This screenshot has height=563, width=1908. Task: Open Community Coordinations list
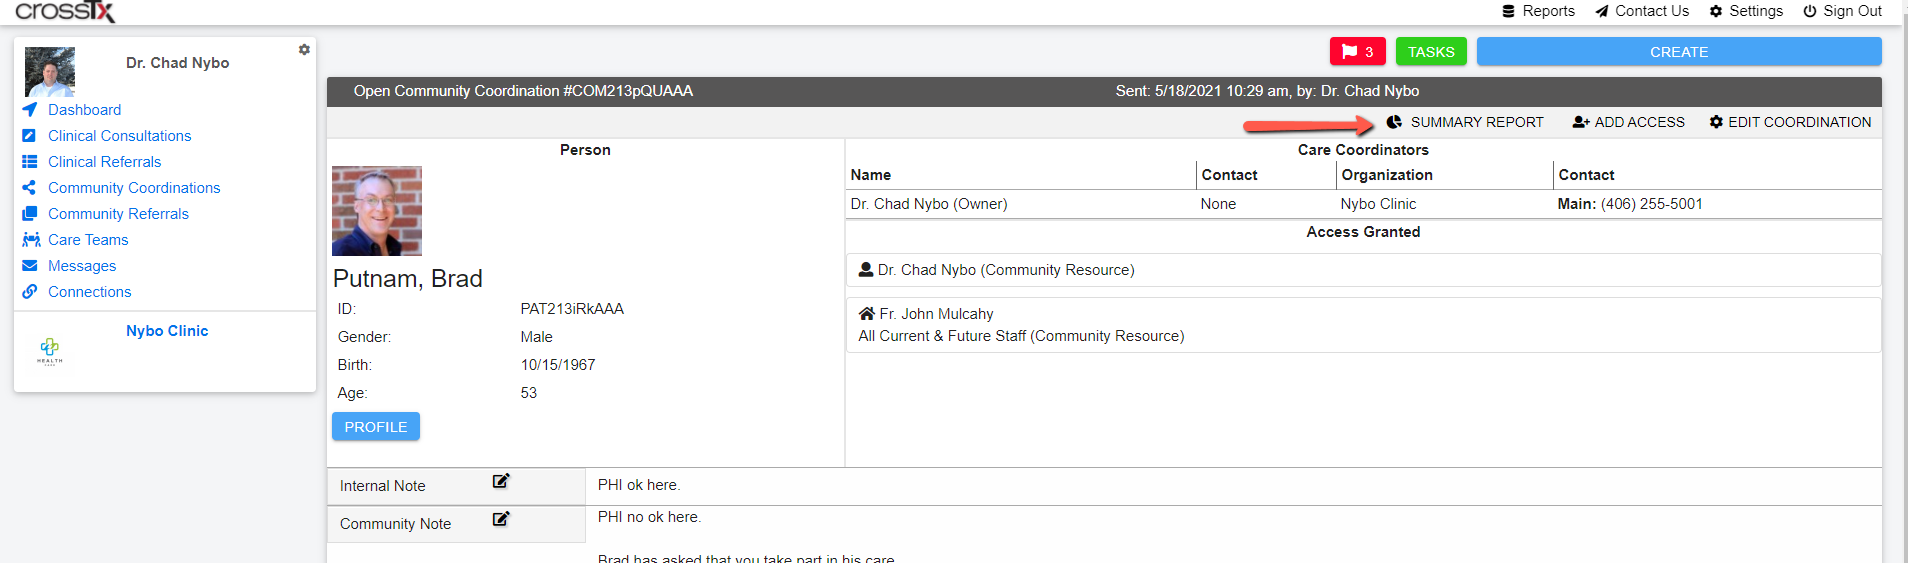pos(134,188)
